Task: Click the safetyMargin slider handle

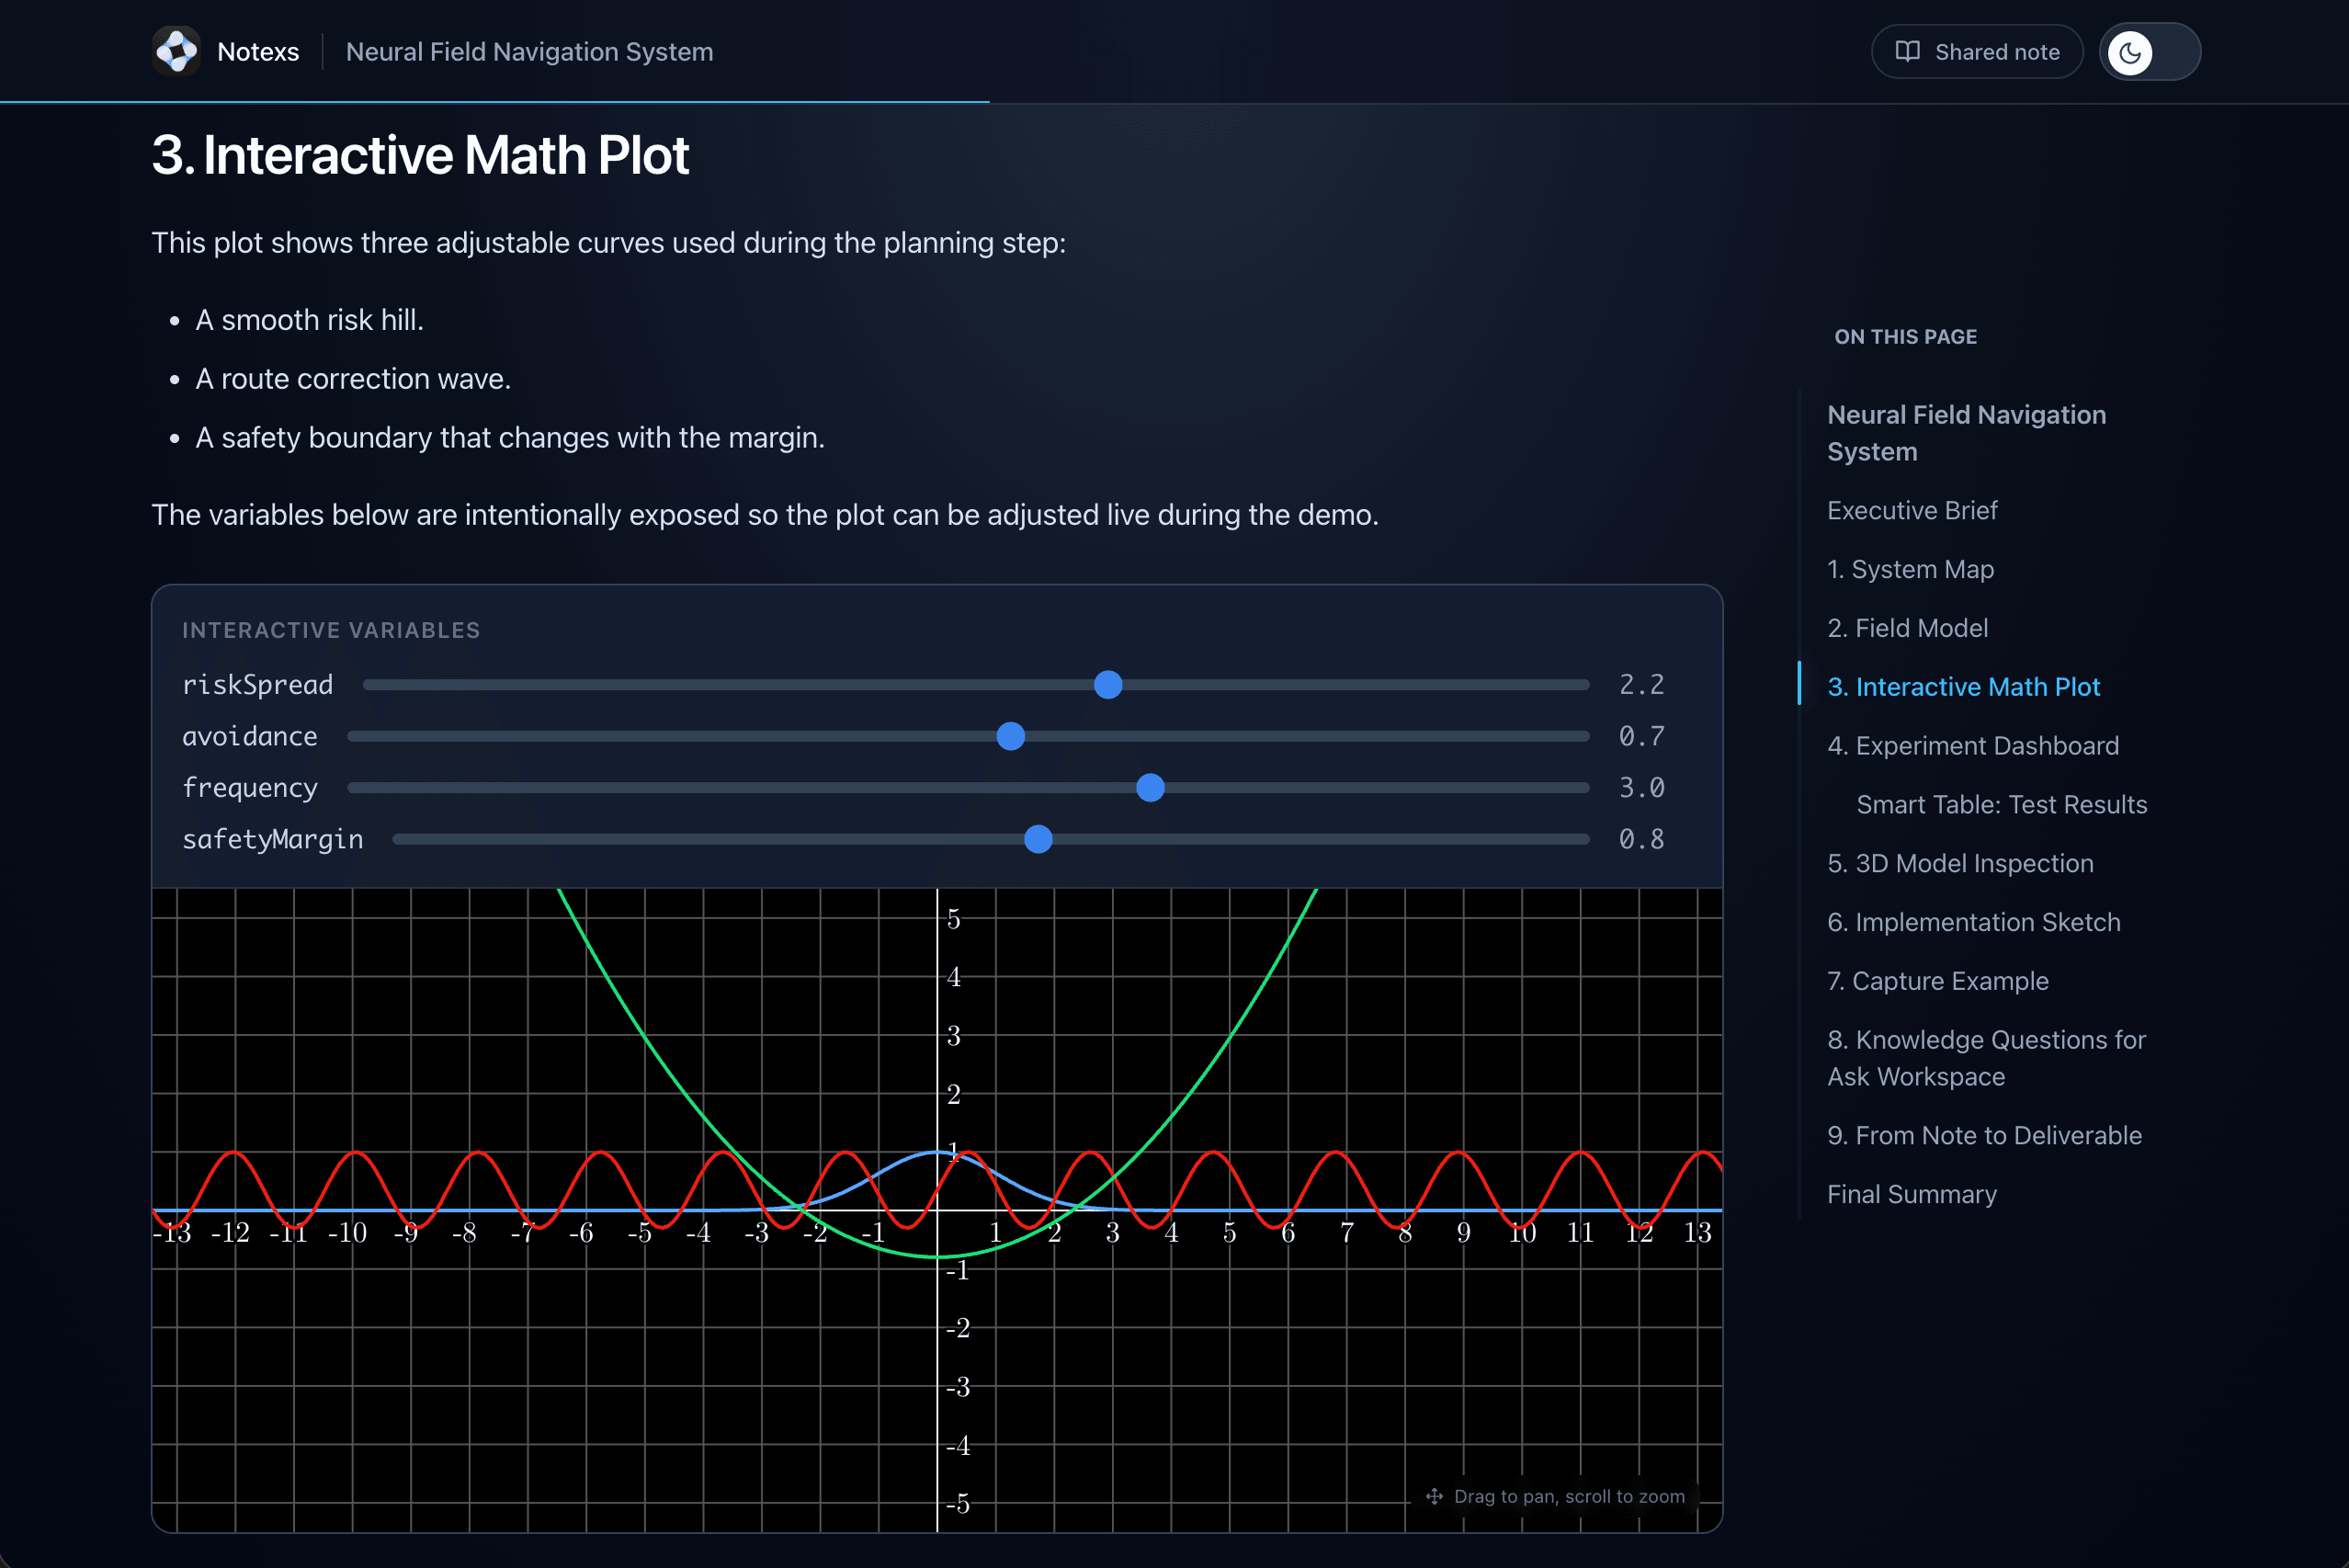Action: tap(1038, 839)
